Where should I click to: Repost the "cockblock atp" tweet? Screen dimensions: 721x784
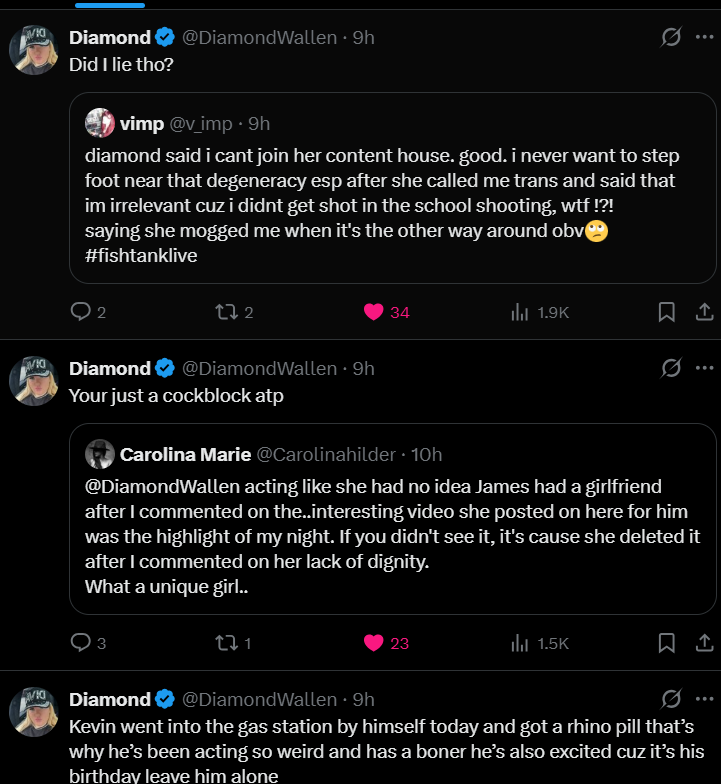[x=233, y=643]
